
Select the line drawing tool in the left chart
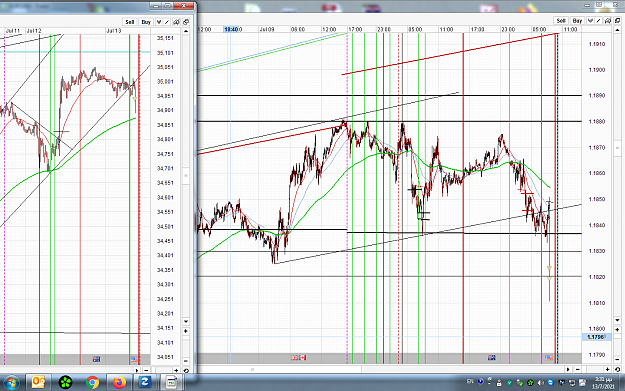coord(167,22)
